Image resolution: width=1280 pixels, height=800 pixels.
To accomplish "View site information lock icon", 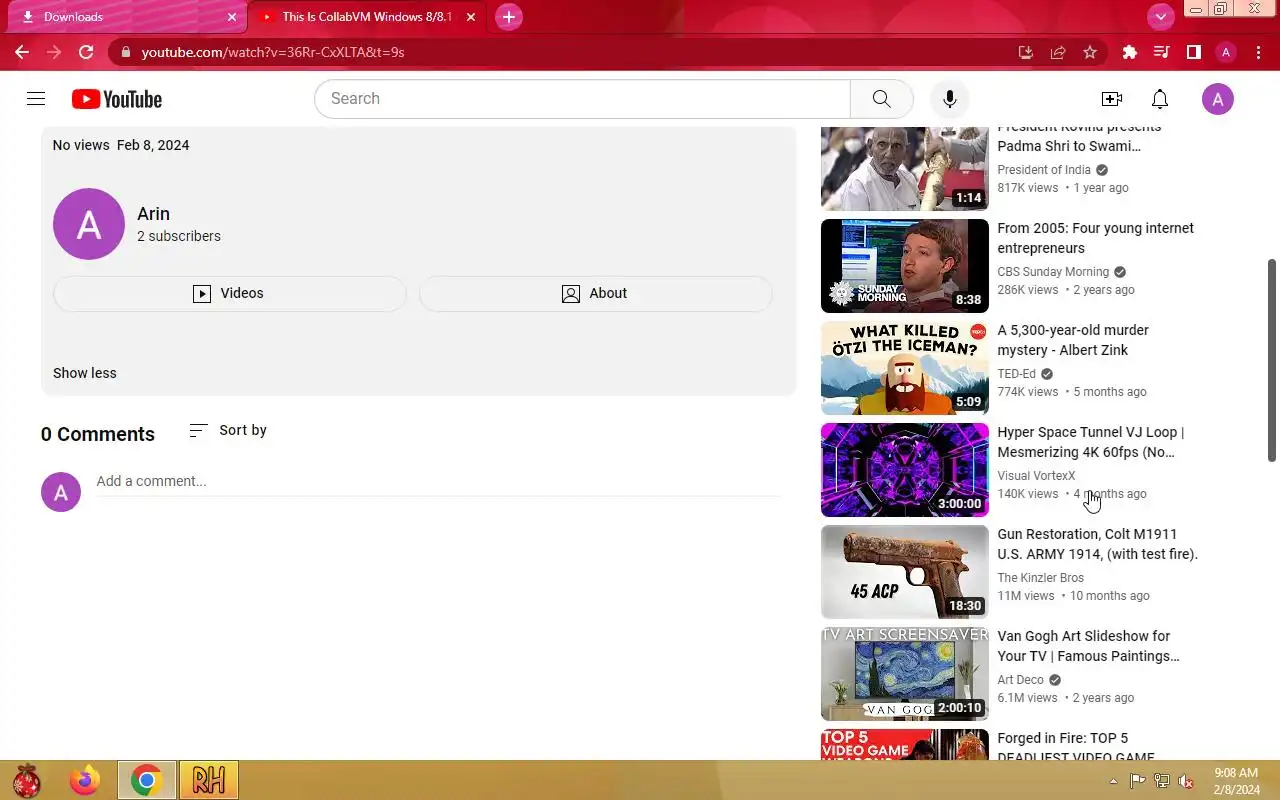I will click(x=125, y=52).
